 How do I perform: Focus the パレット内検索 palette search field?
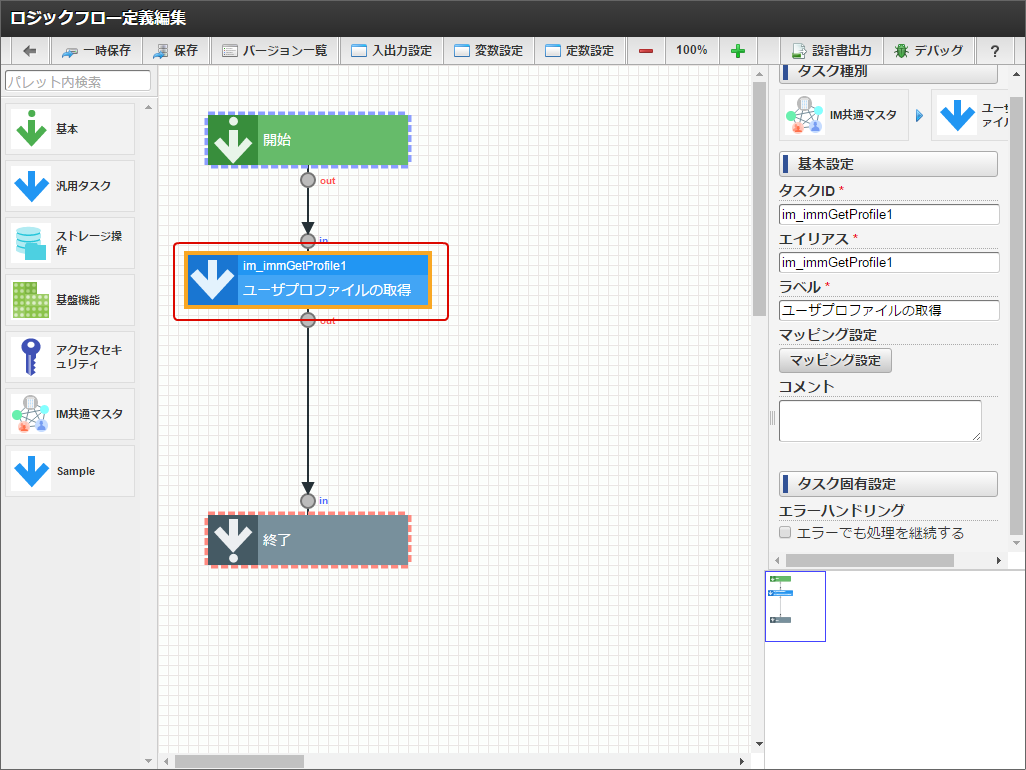78,81
